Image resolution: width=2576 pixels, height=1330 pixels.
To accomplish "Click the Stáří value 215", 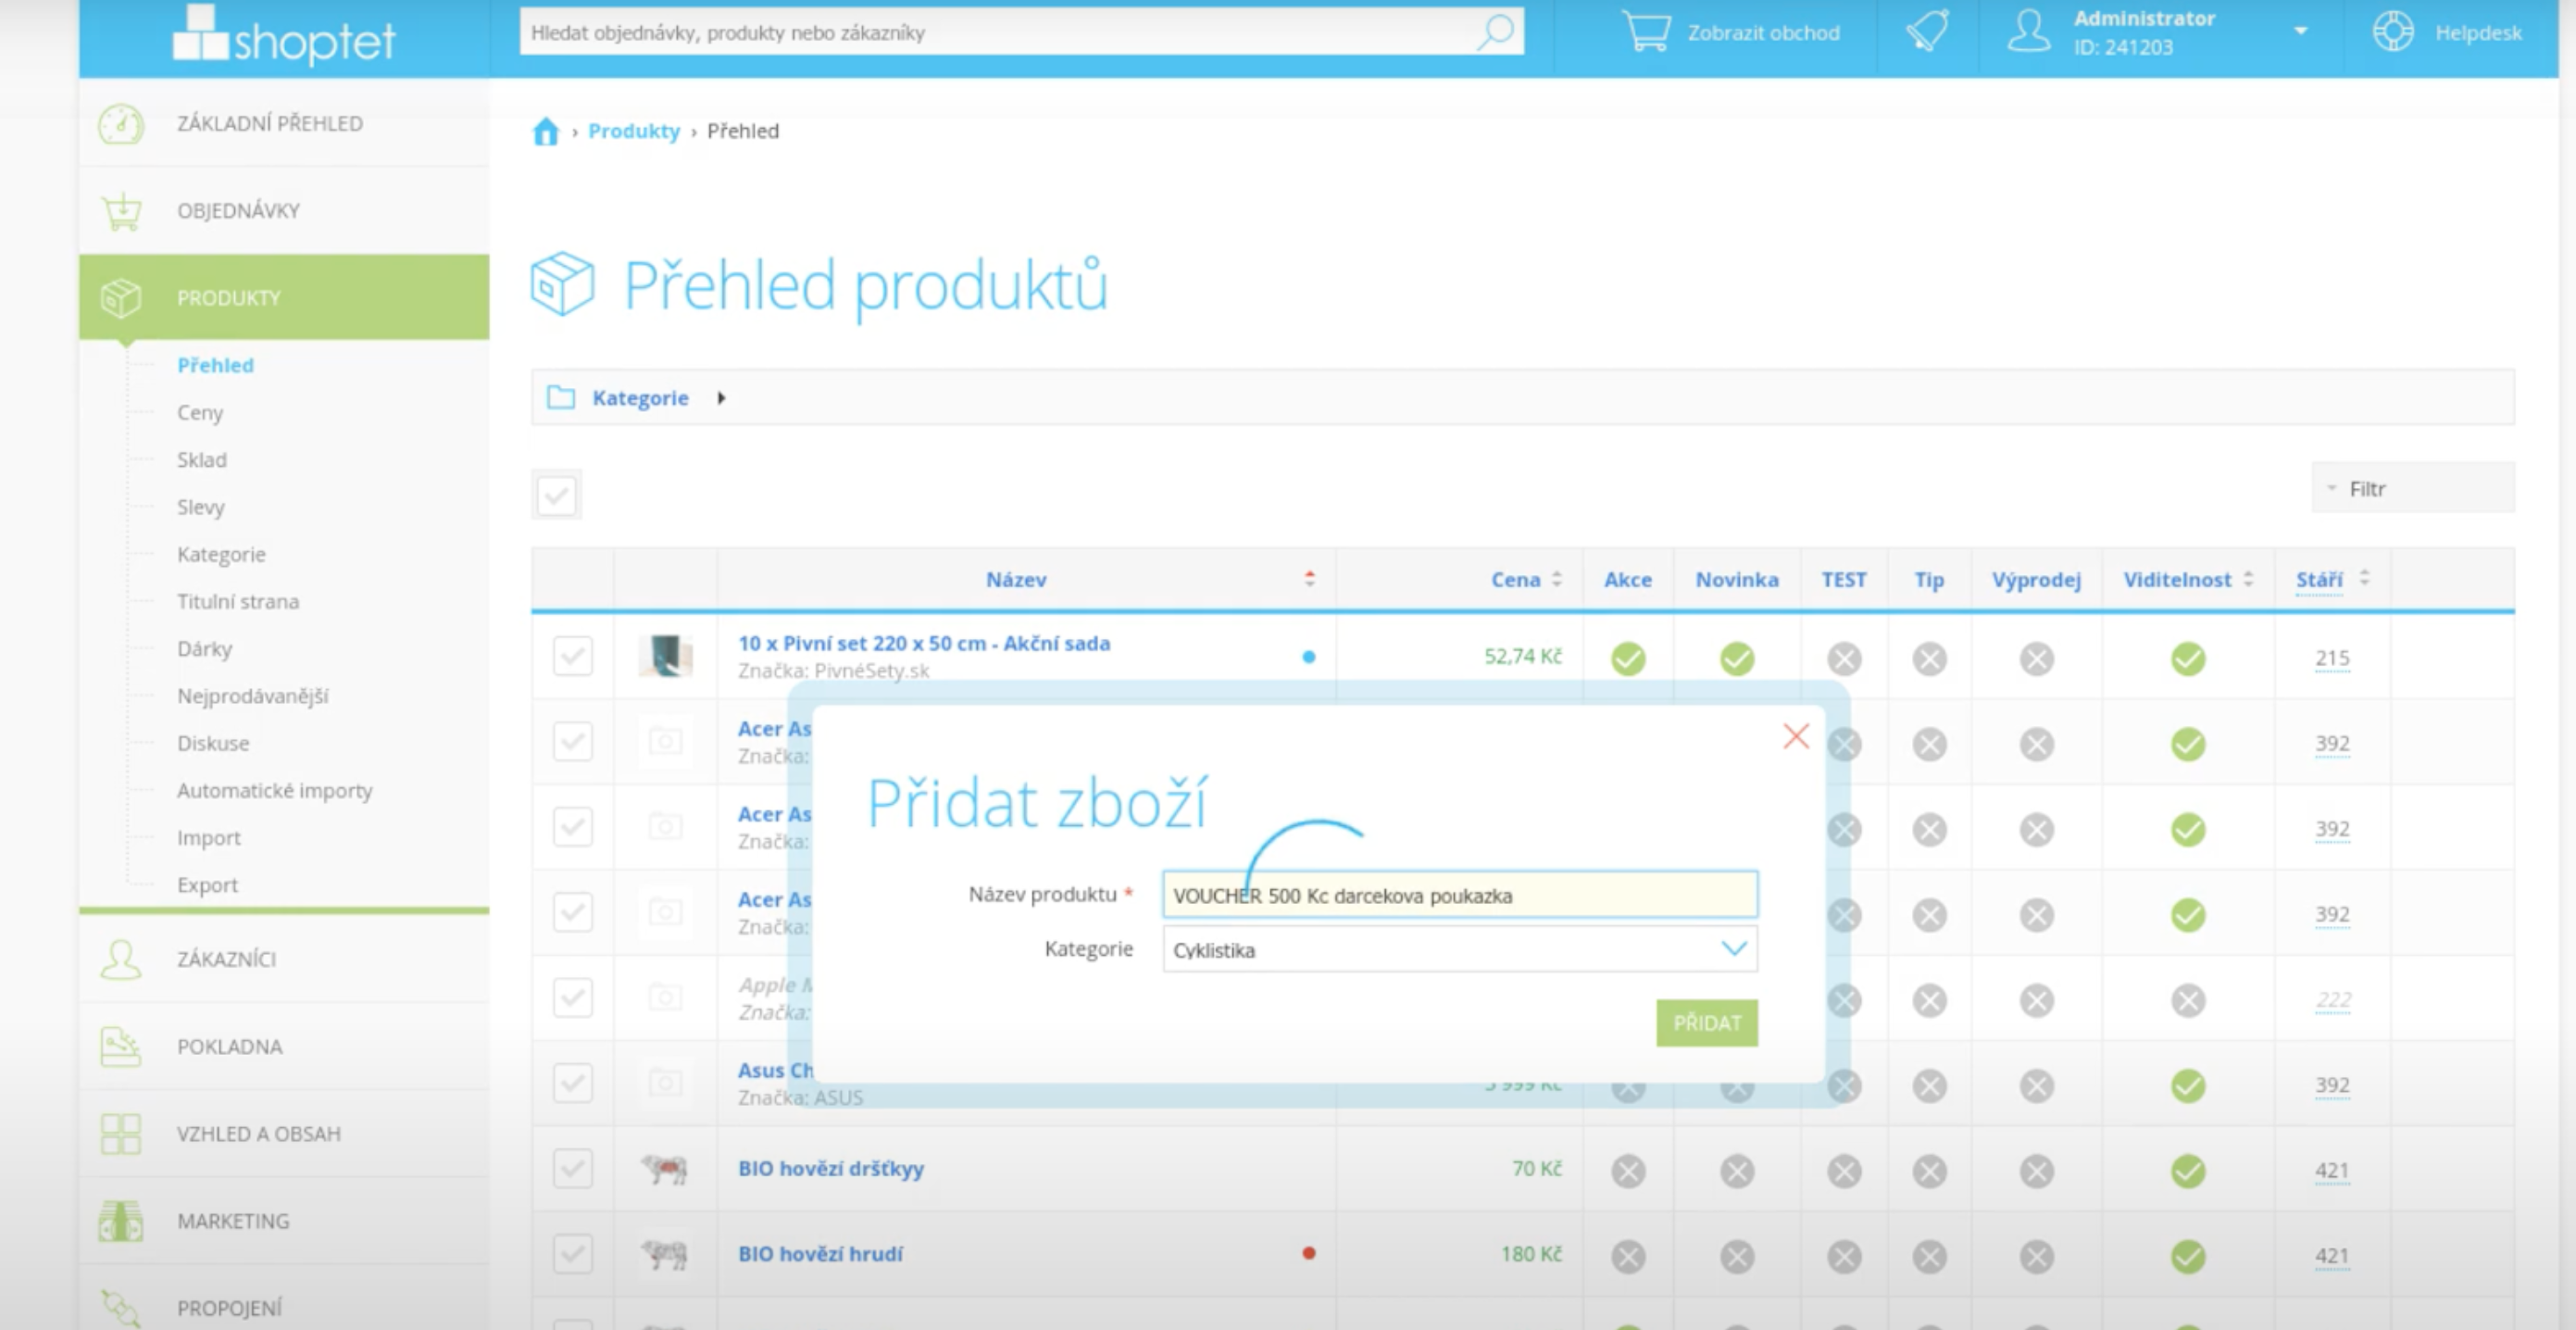I will coord(2332,658).
